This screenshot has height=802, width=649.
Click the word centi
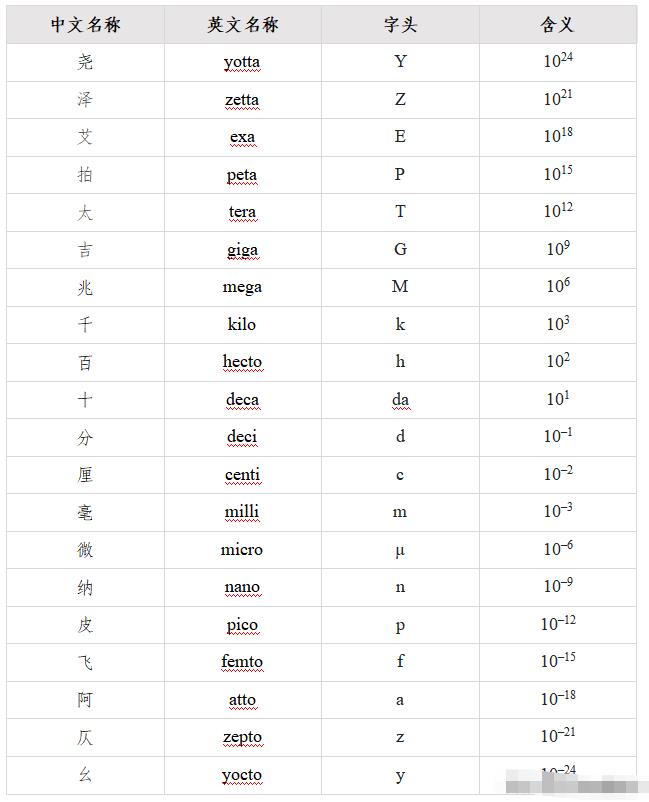click(242, 475)
